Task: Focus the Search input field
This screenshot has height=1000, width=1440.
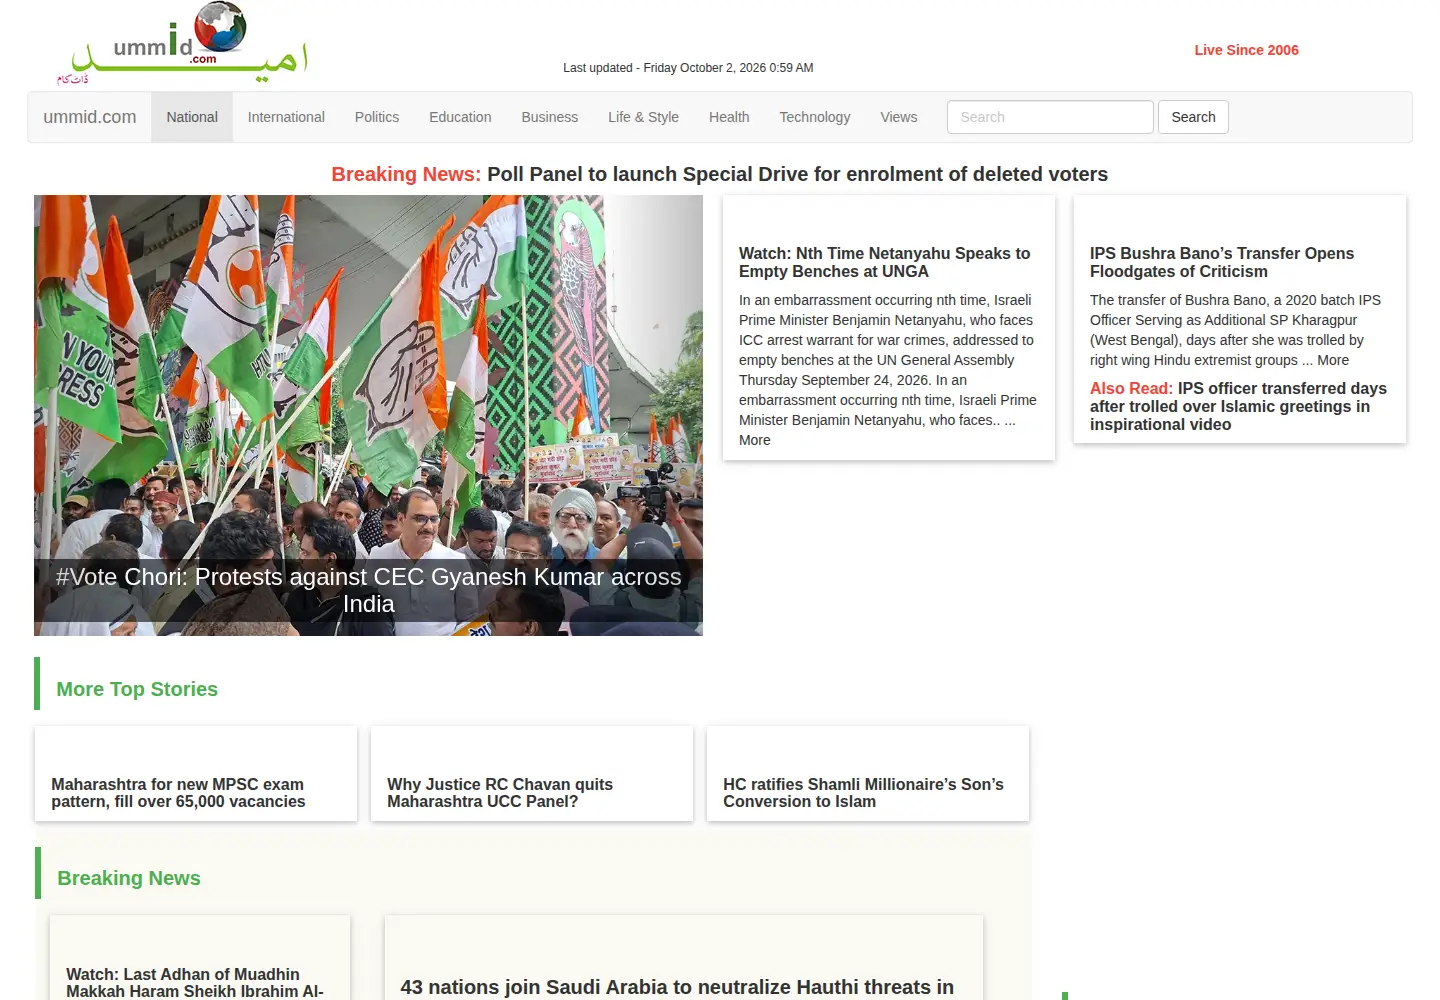Action: pos(1050,117)
